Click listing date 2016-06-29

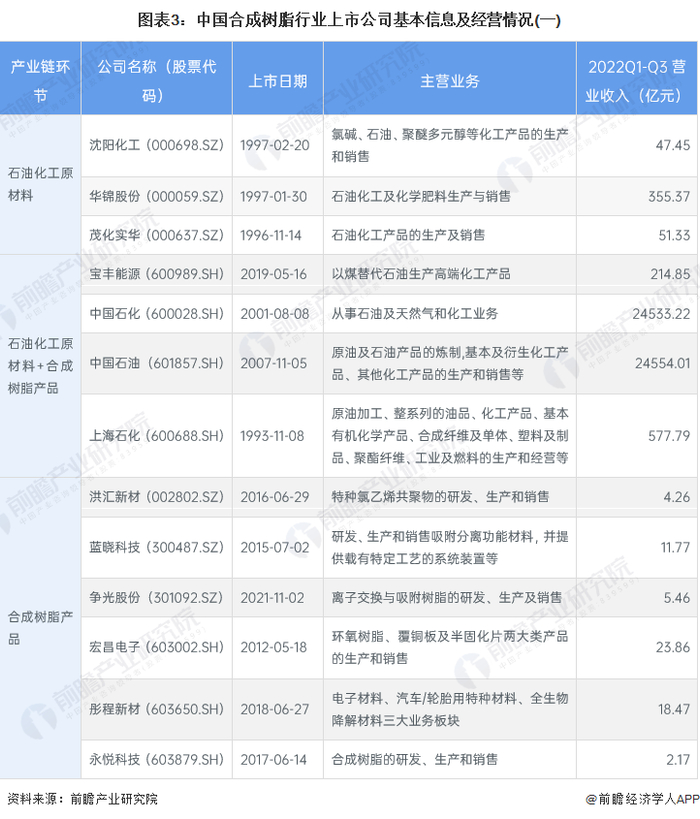pyautogui.click(x=275, y=497)
